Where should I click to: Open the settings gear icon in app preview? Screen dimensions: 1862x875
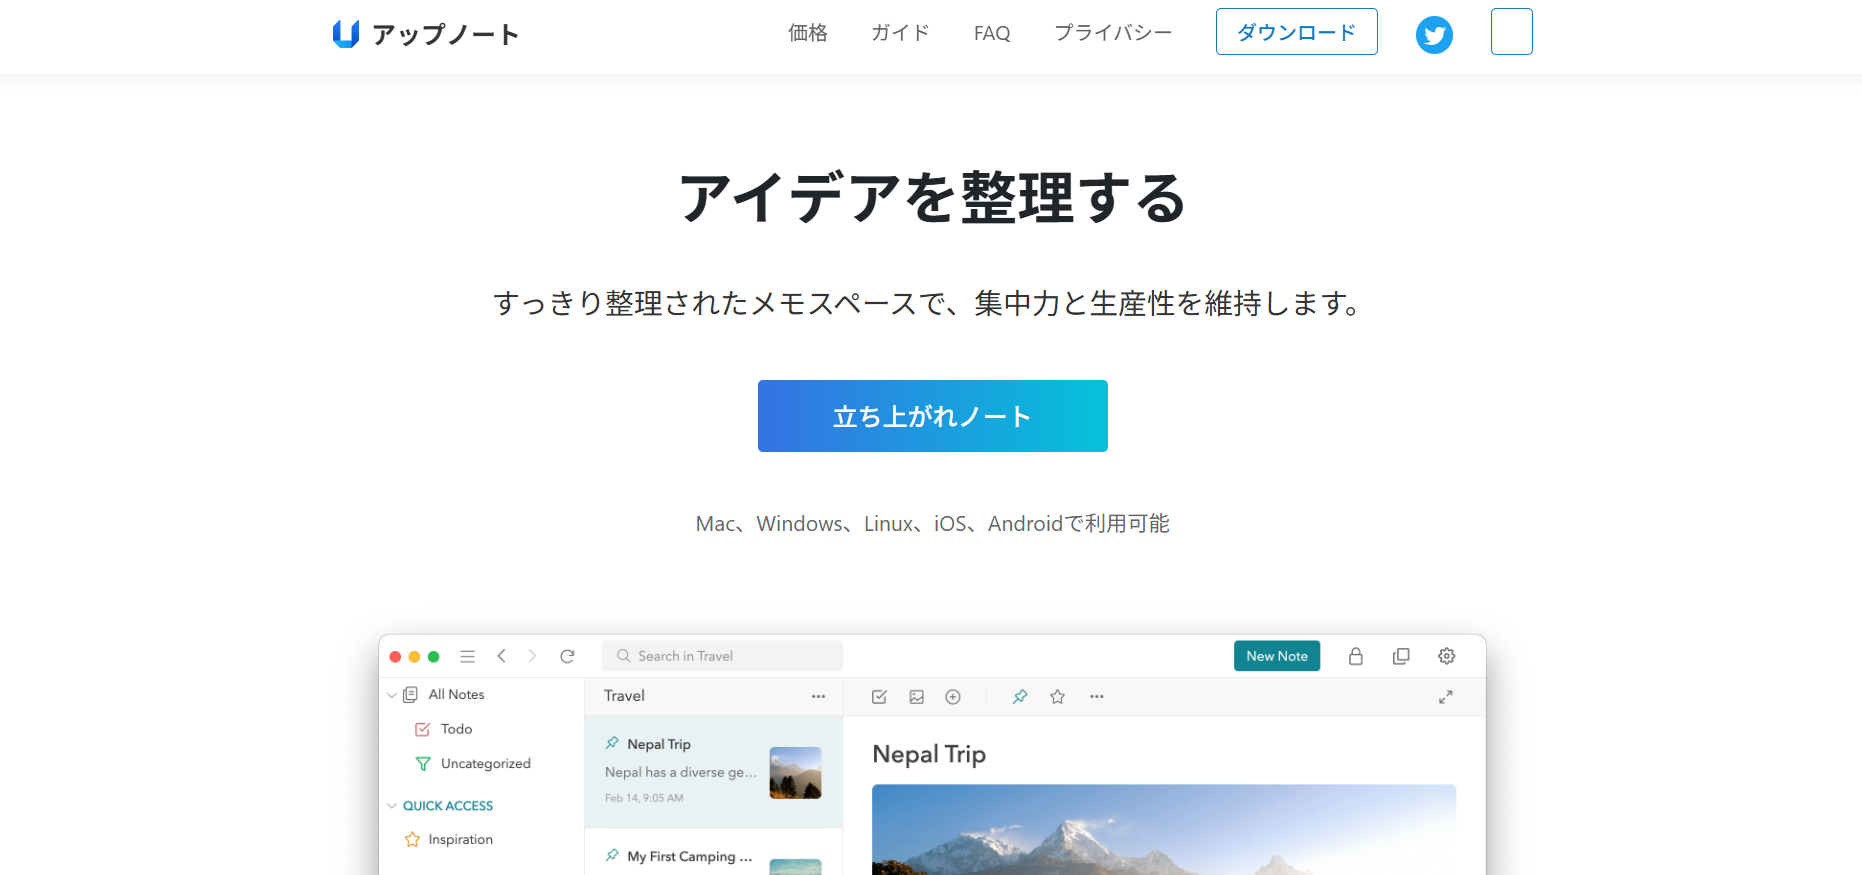coord(1446,656)
